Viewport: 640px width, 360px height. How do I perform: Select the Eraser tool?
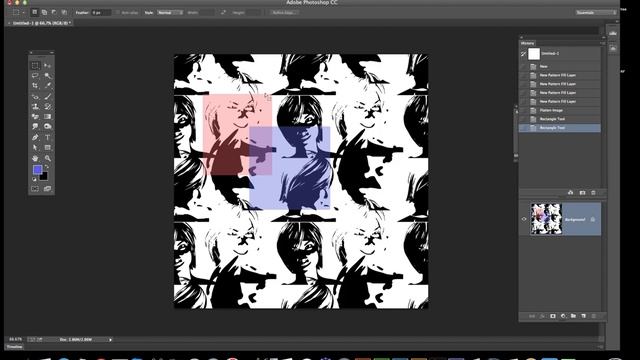[x=36, y=117]
